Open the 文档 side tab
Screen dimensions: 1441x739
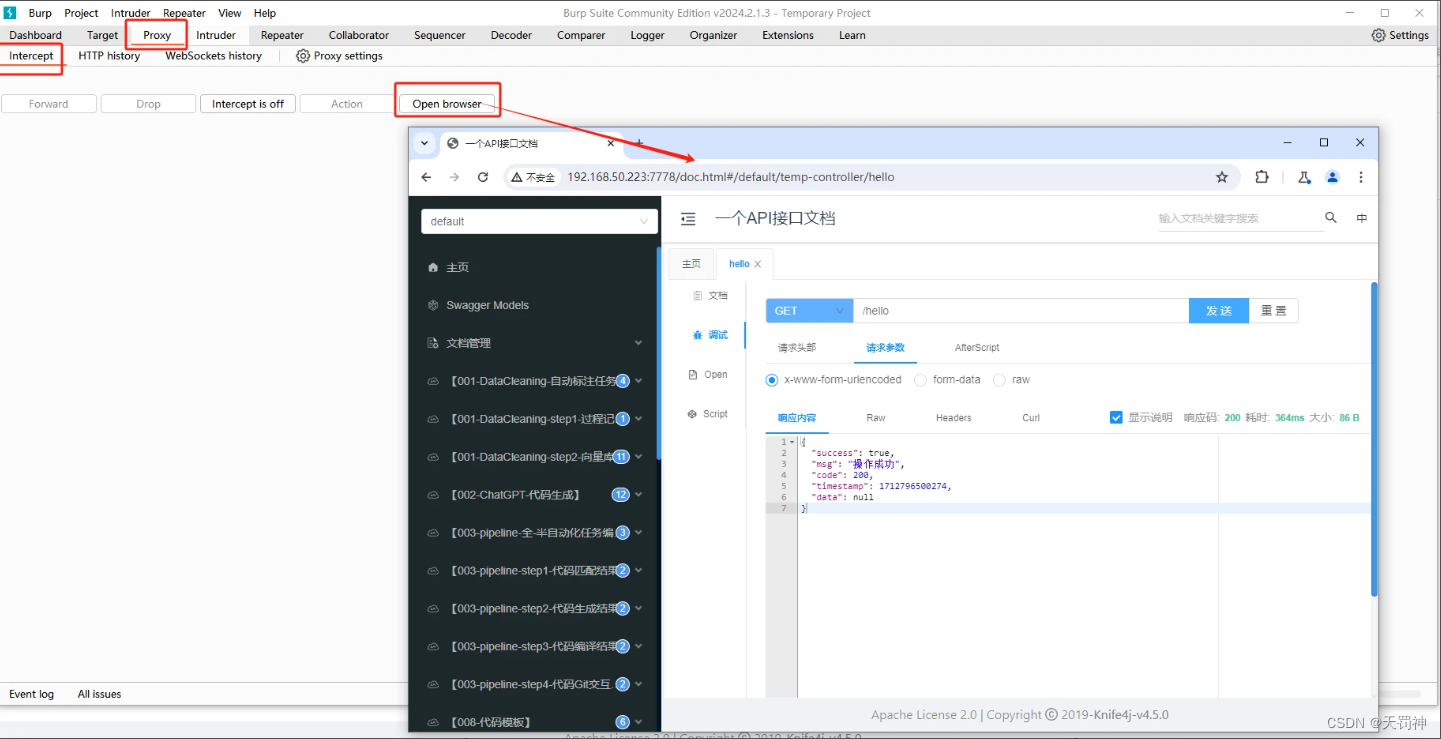[x=710, y=296]
